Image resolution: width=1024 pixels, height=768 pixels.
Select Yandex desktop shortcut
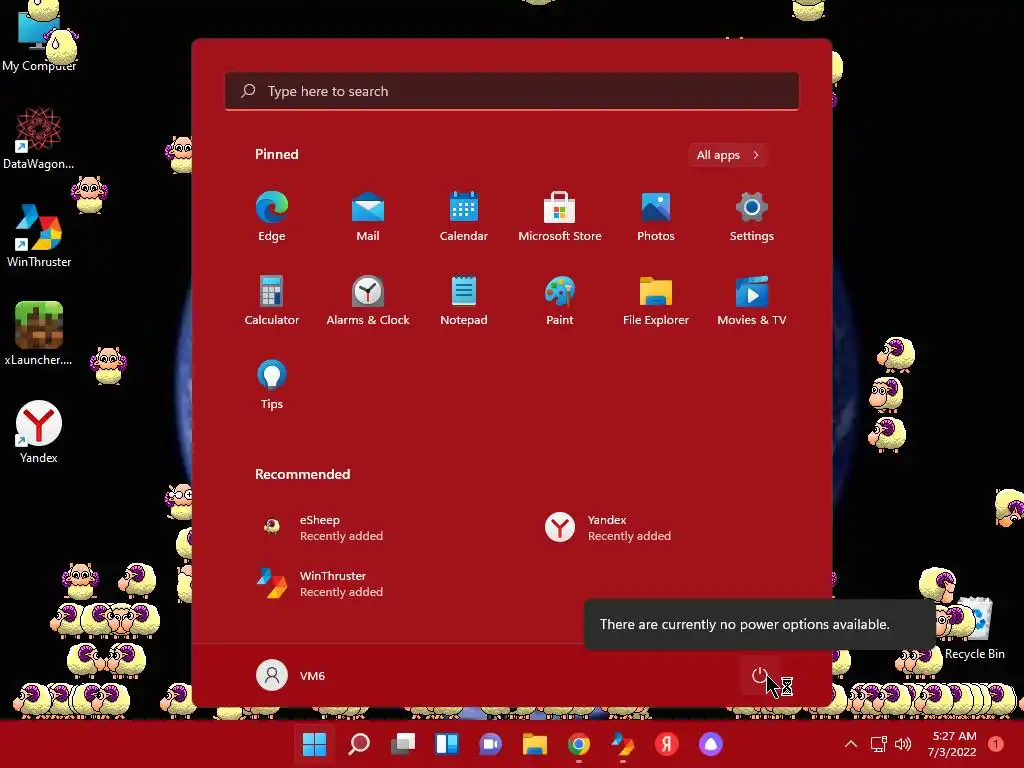tap(39, 432)
